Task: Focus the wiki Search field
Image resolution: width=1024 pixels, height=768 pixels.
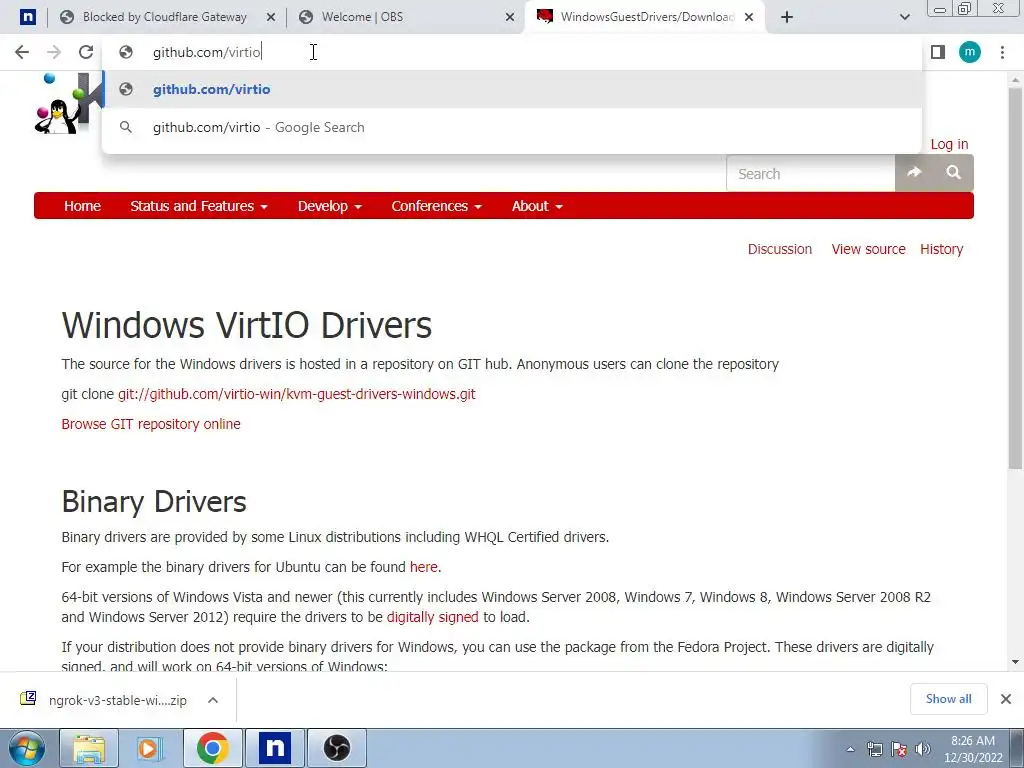Action: pyautogui.click(x=810, y=174)
